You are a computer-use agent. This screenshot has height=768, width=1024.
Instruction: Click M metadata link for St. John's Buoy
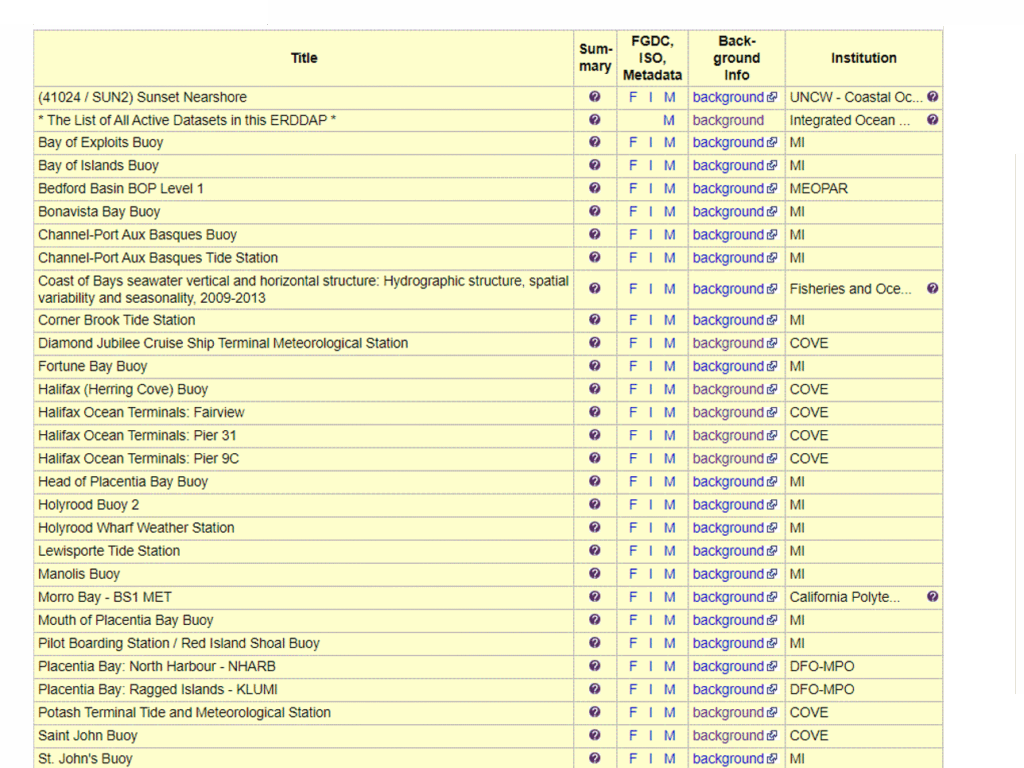[x=669, y=759]
